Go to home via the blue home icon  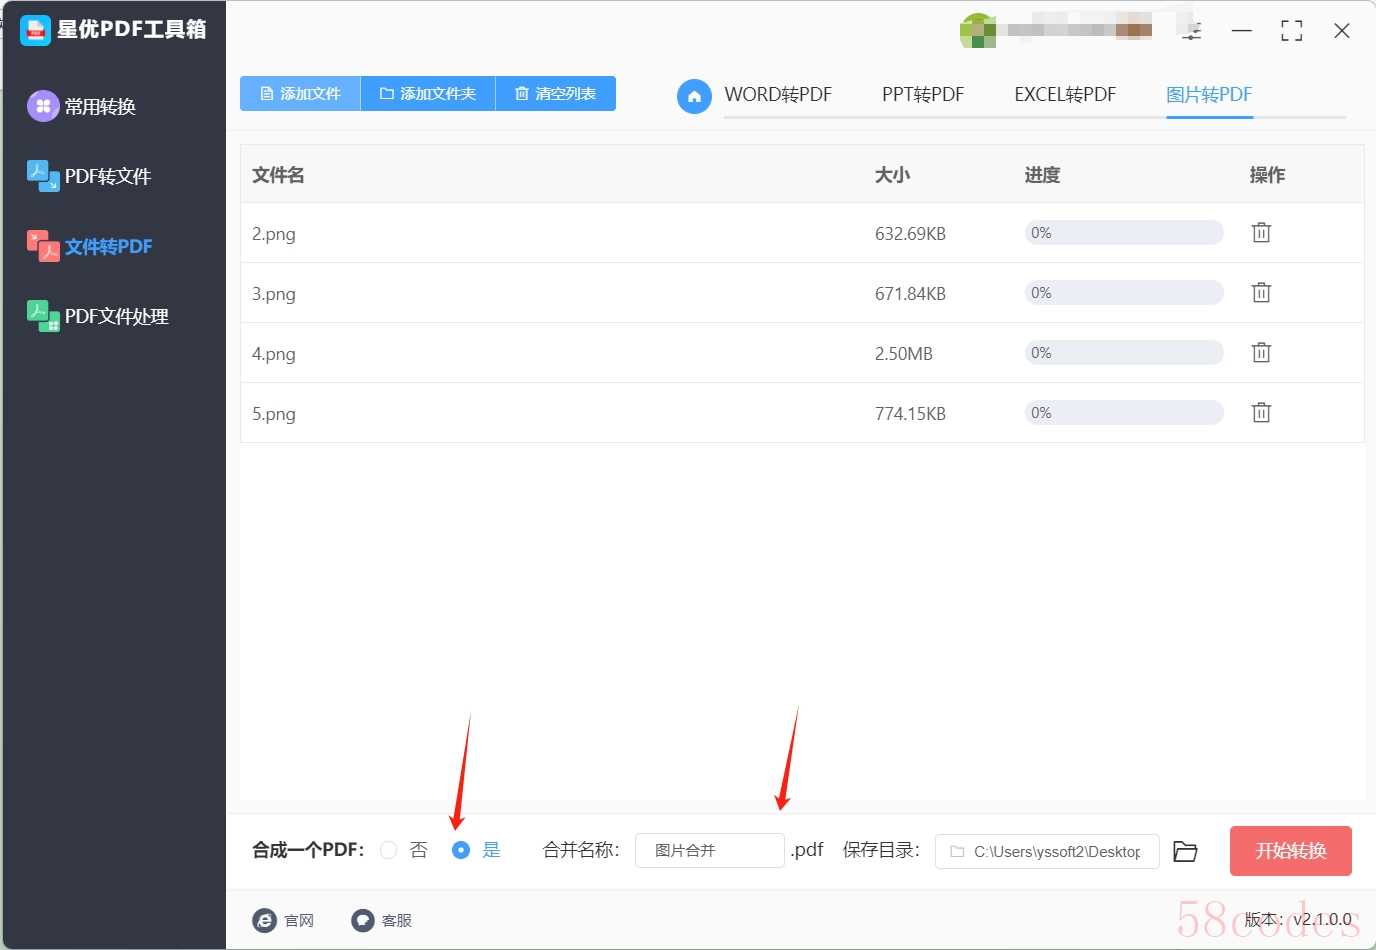pyautogui.click(x=694, y=96)
